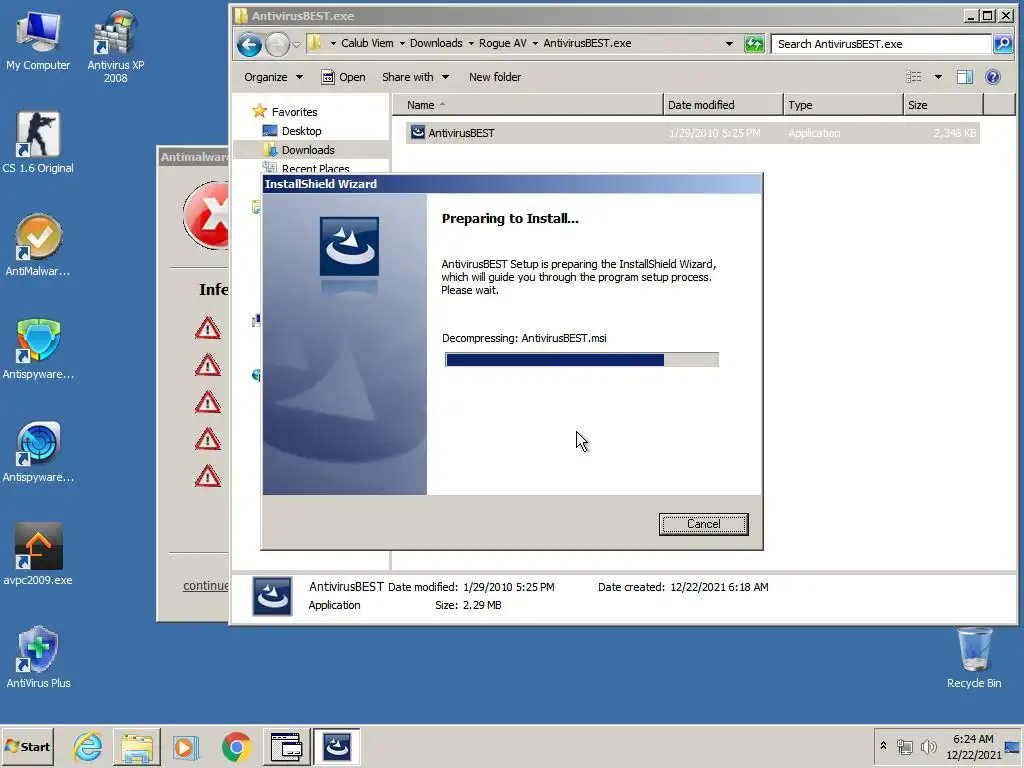
Task: Select the Recycle Bin icon
Action: coord(974,658)
